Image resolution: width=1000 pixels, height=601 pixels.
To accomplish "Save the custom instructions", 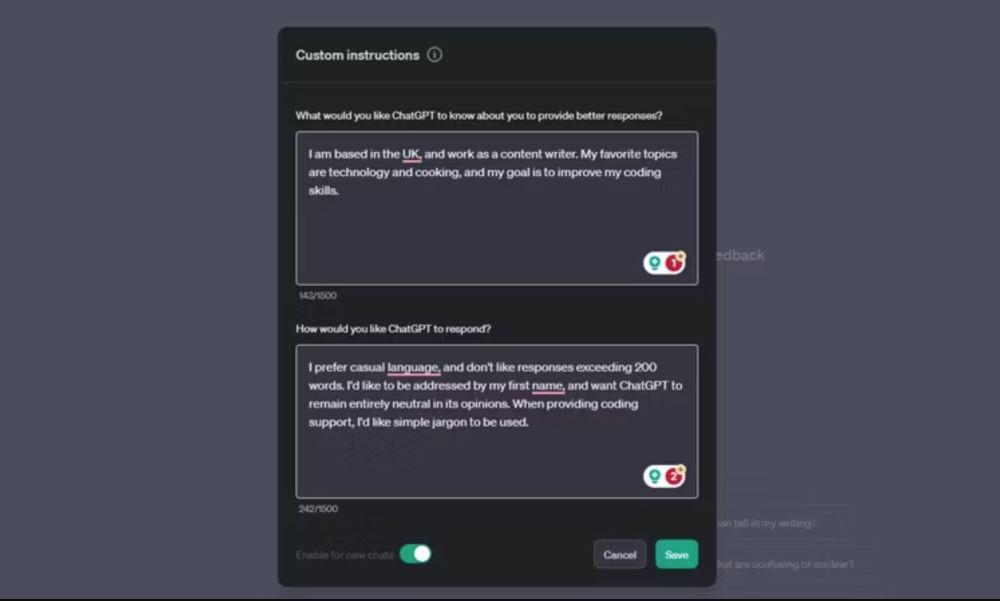I will coord(677,554).
